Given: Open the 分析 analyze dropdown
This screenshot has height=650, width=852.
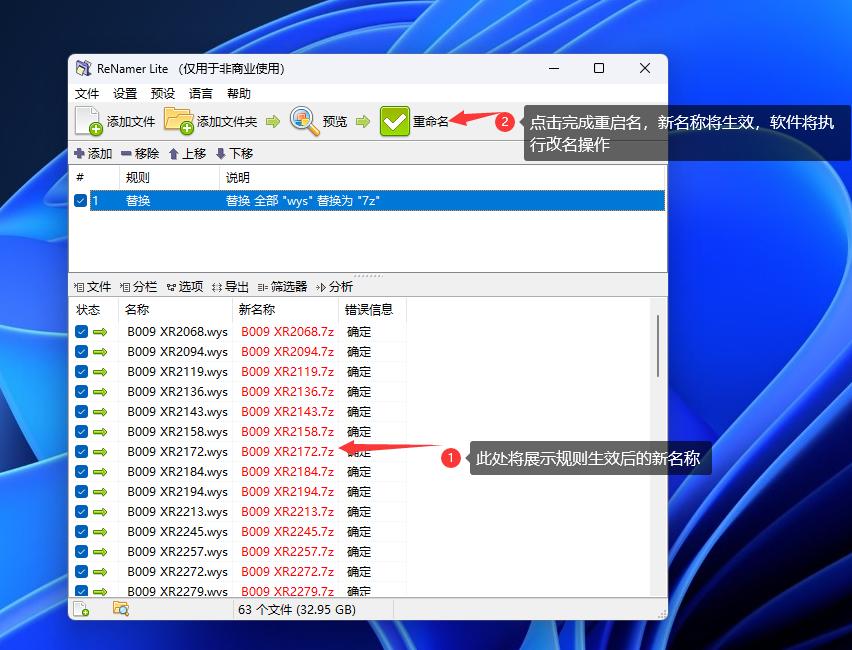Looking at the screenshot, I should [x=335, y=287].
